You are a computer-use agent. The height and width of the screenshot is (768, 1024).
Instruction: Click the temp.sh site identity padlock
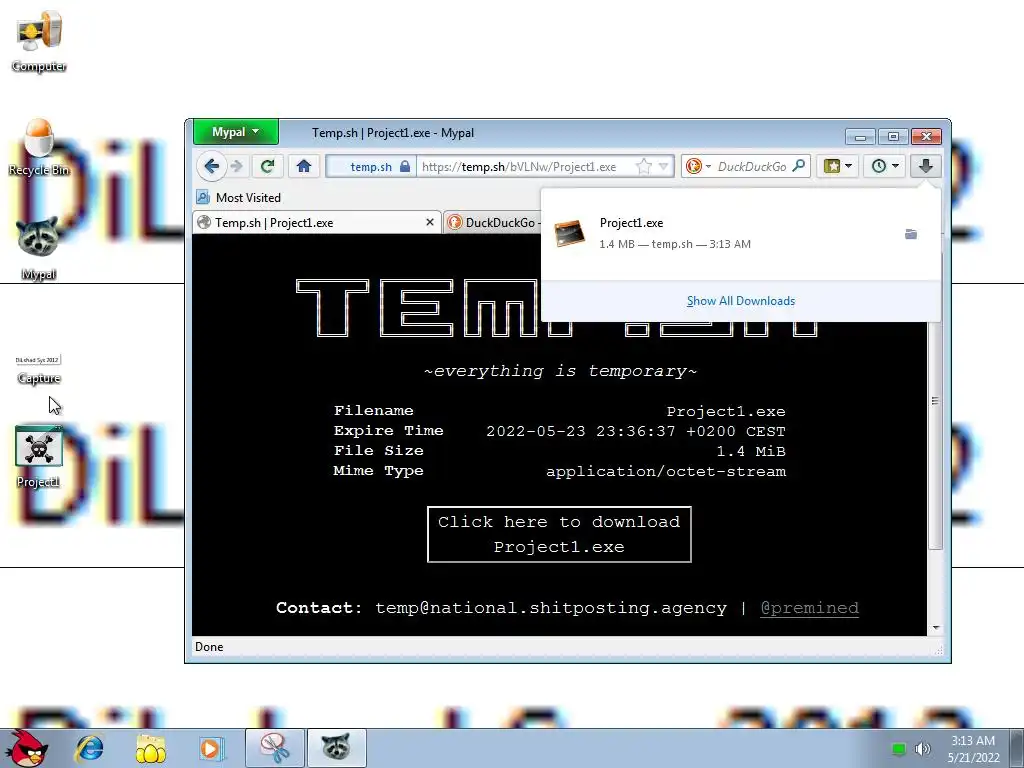(x=405, y=167)
